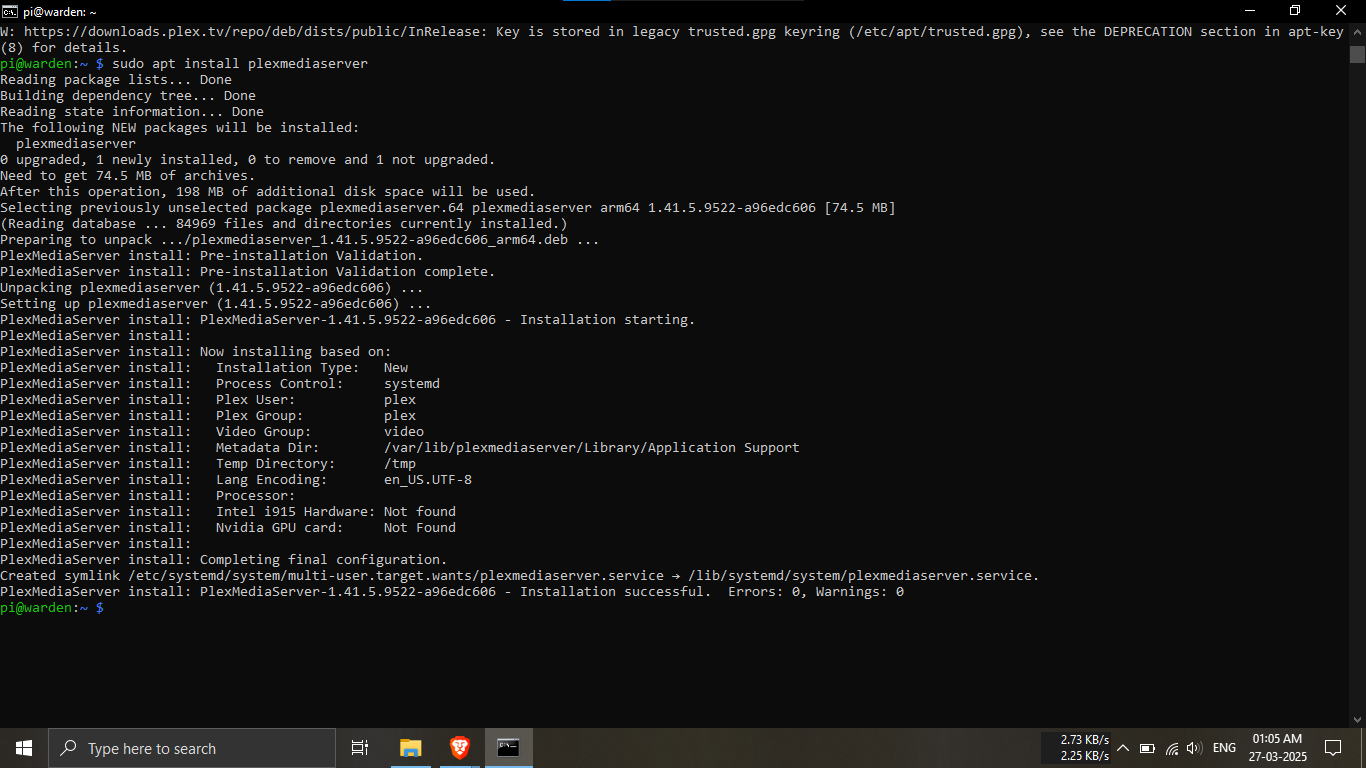1366x768 pixels.
Task: Click the Type here to search field
Action: [x=190, y=747]
